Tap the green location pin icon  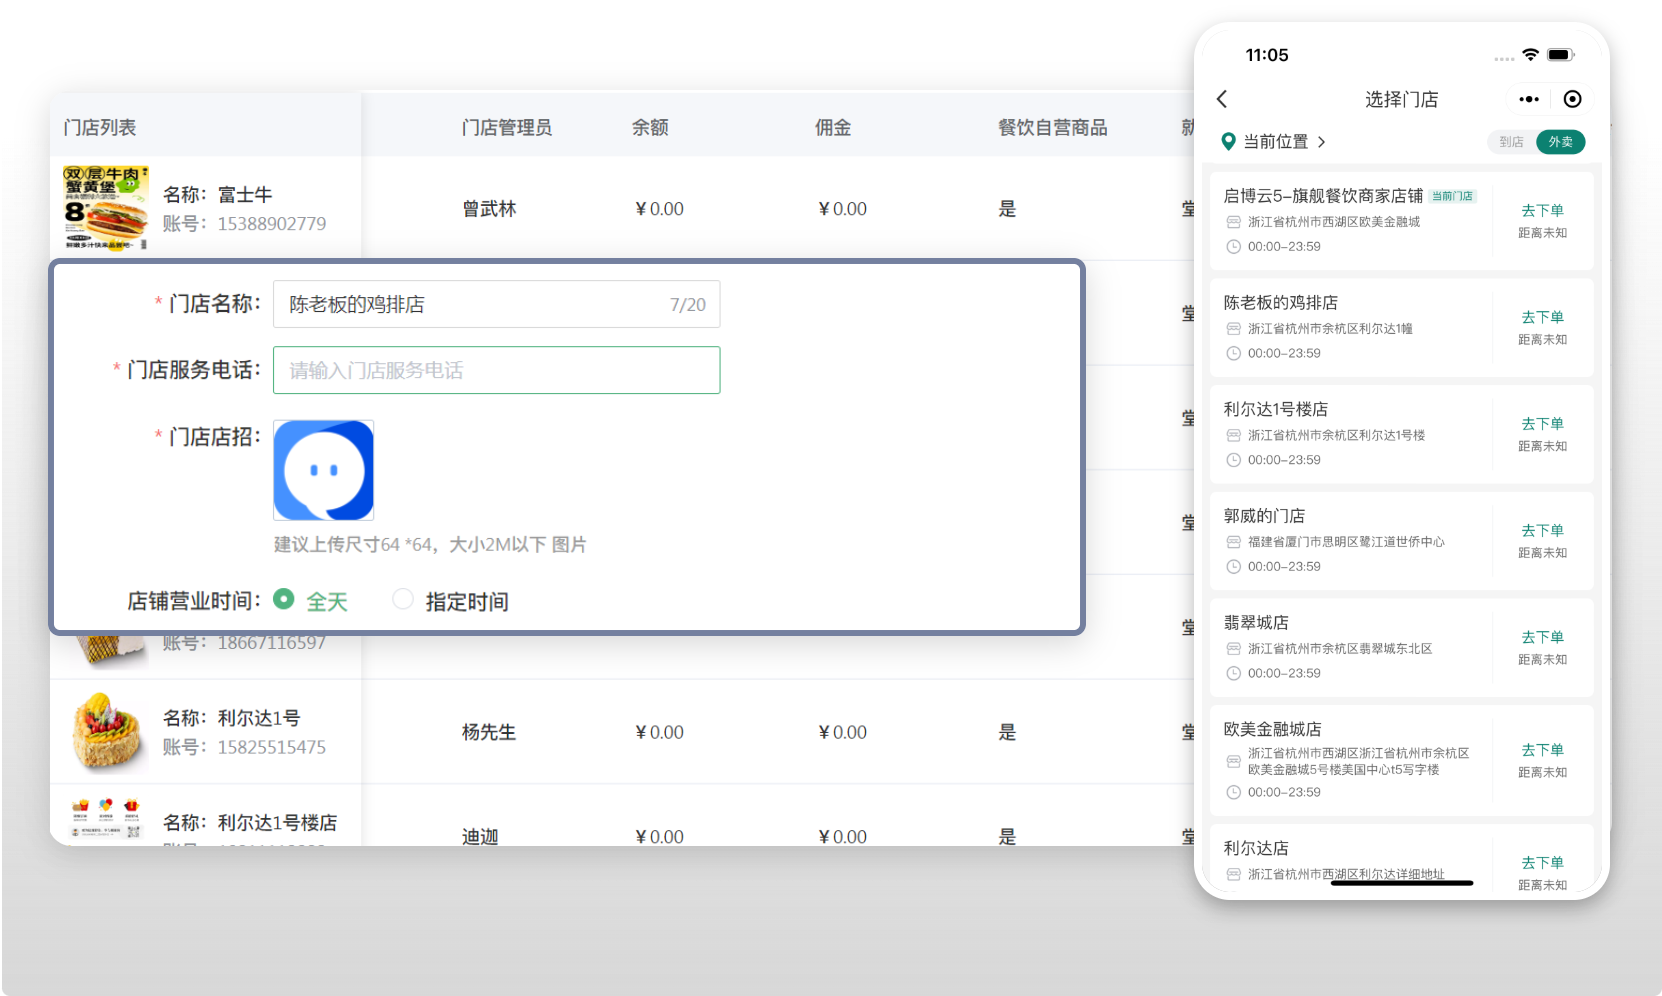pyautogui.click(x=1229, y=142)
